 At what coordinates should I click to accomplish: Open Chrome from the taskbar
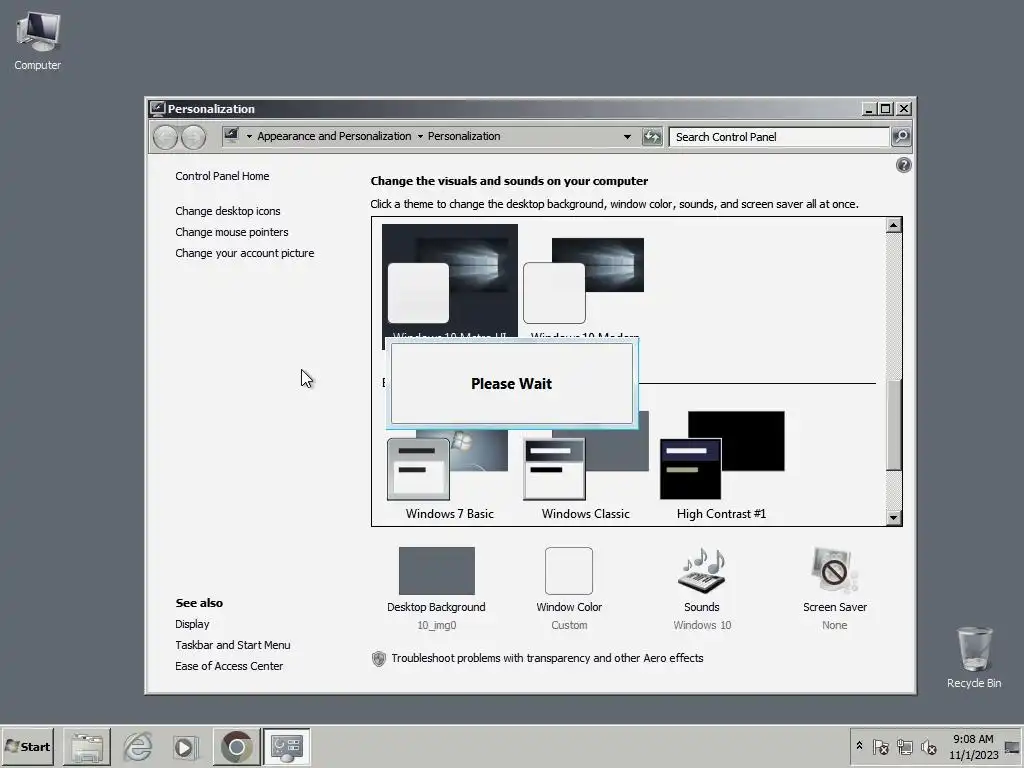[x=236, y=746]
